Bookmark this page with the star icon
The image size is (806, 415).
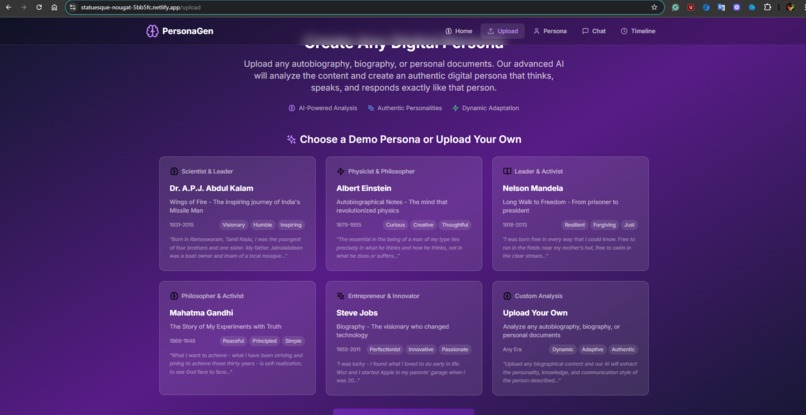pyautogui.click(x=654, y=7)
